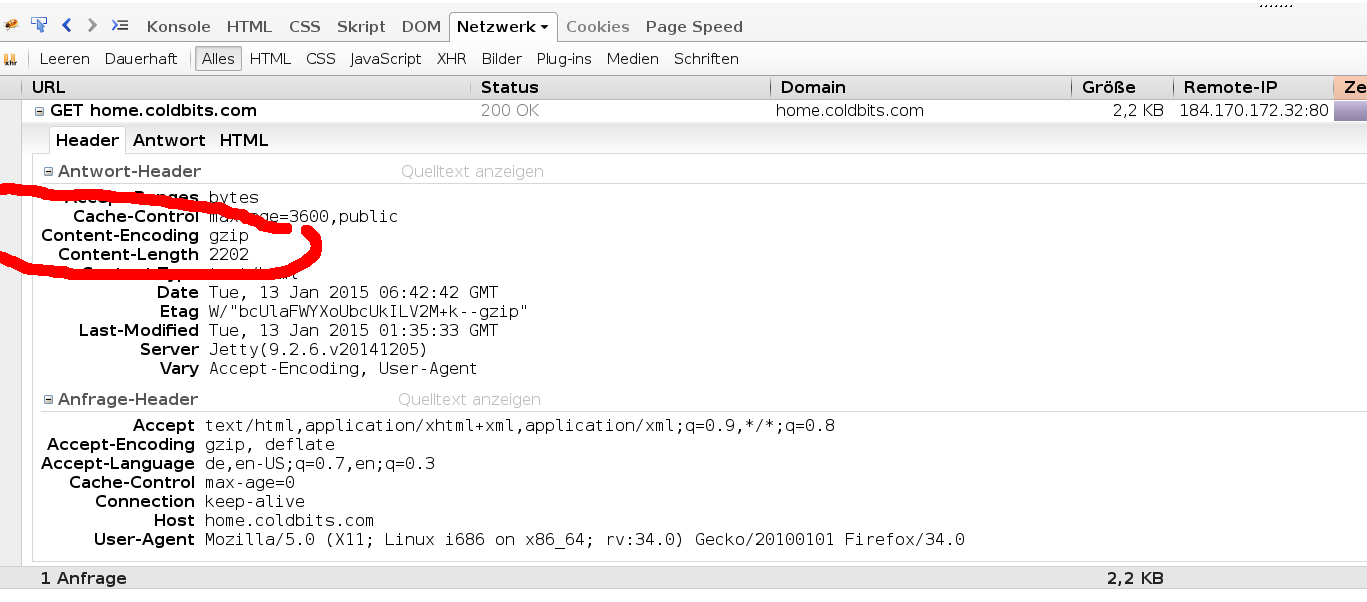The image size is (1367, 602).
Task: Enable the Alles filter
Action: pos(218,59)
